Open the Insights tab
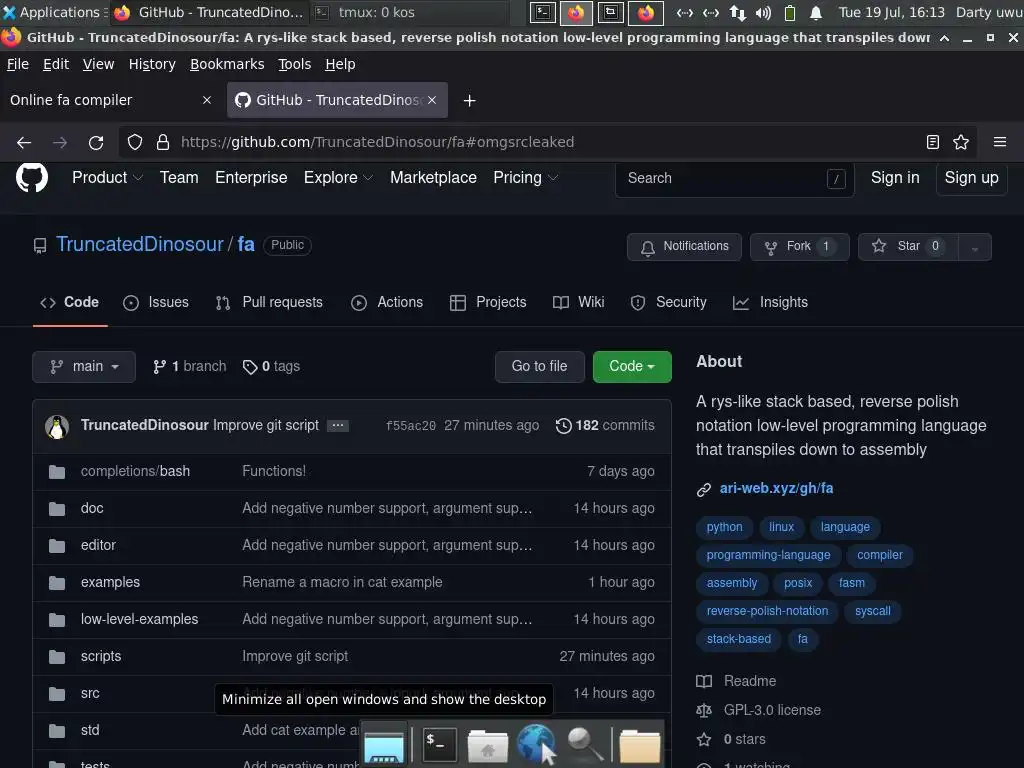1024x768 pixels. [x=771, y=302]
